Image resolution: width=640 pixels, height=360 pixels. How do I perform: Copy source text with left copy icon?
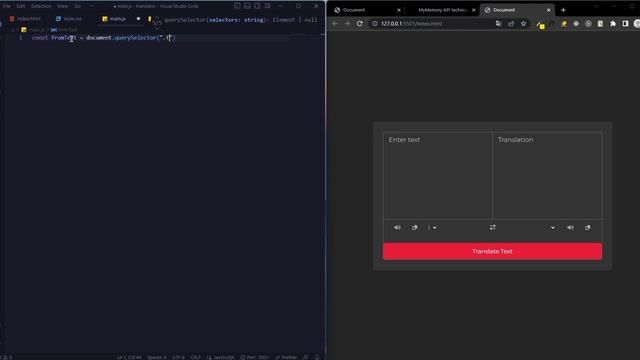pyautogui.click(x=414, y=227)
